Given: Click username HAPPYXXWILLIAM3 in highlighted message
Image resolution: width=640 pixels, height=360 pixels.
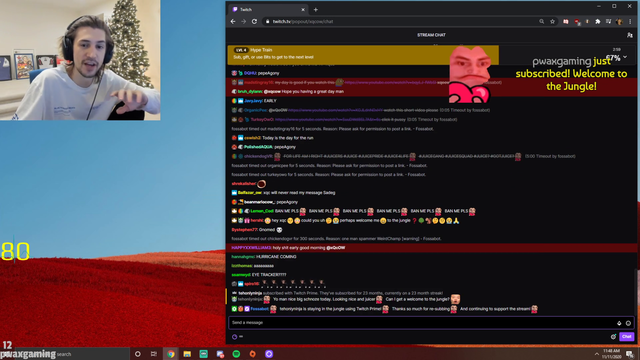Looking at the screenshot, I should [x=251, y=248].
